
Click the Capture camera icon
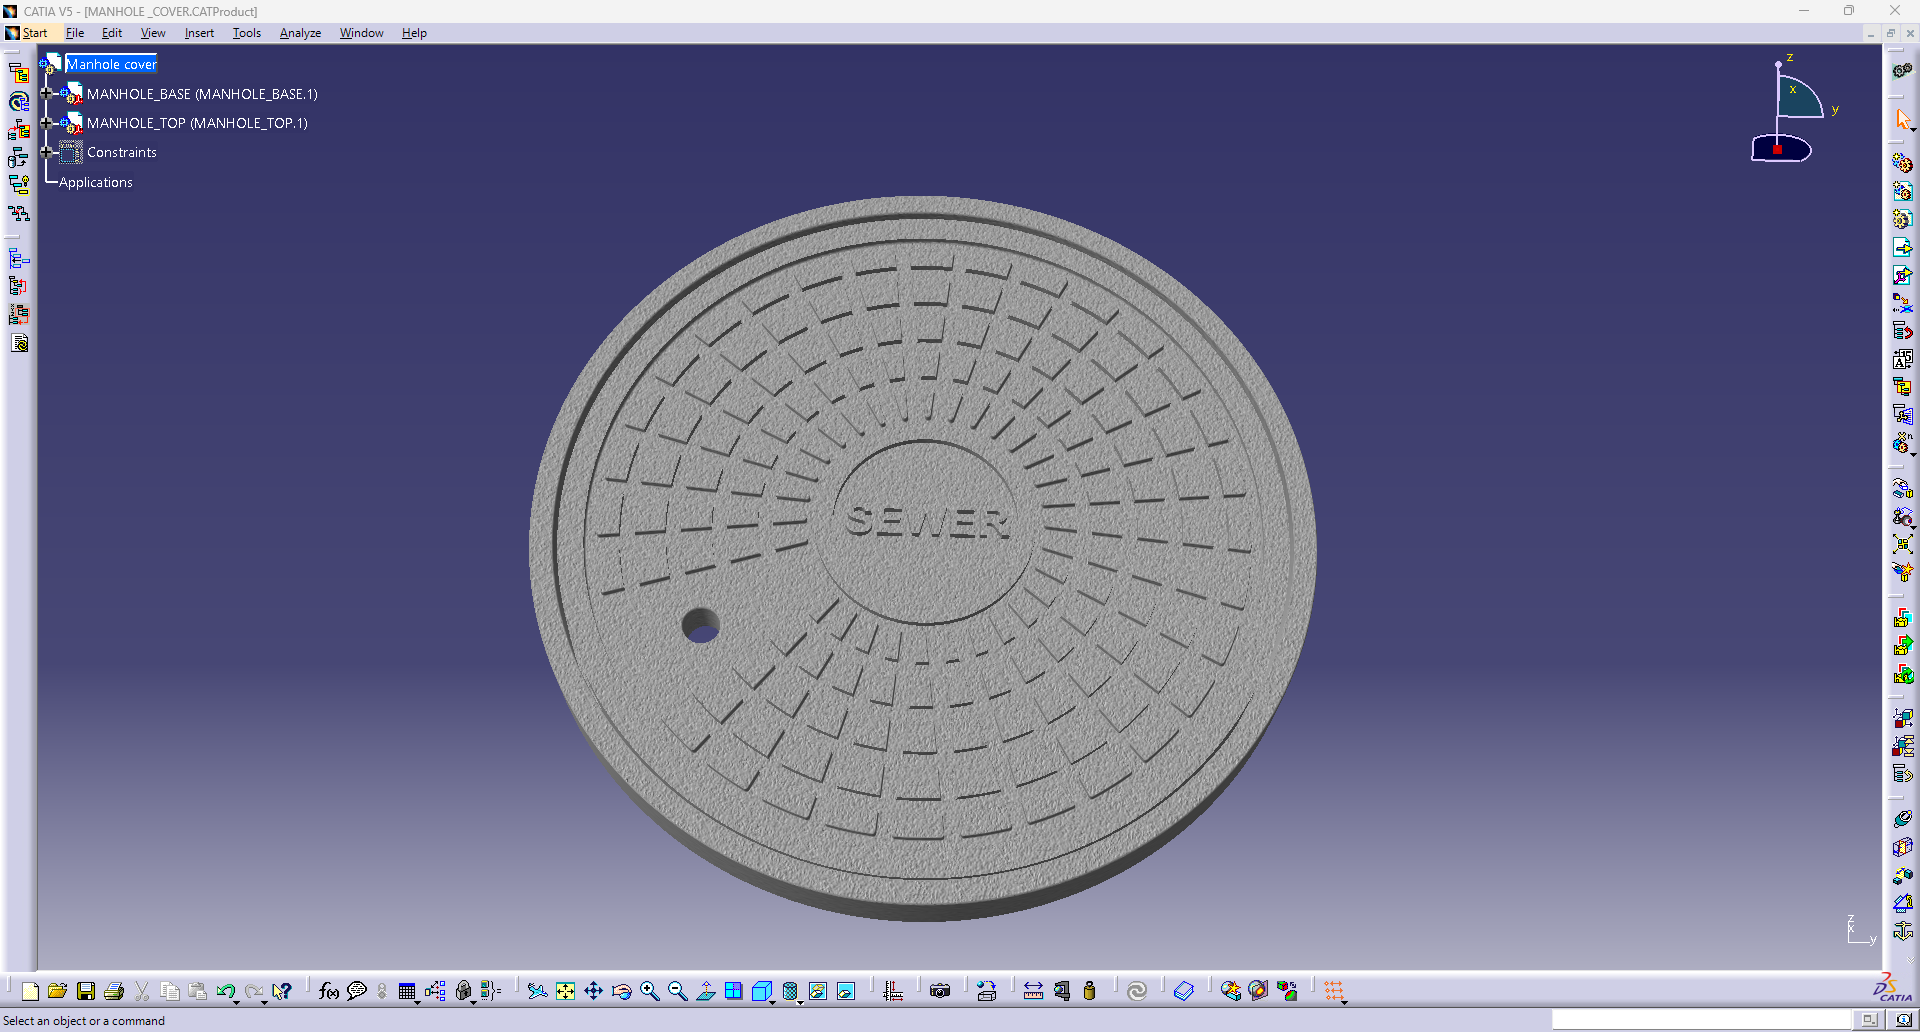pos(940,991)
